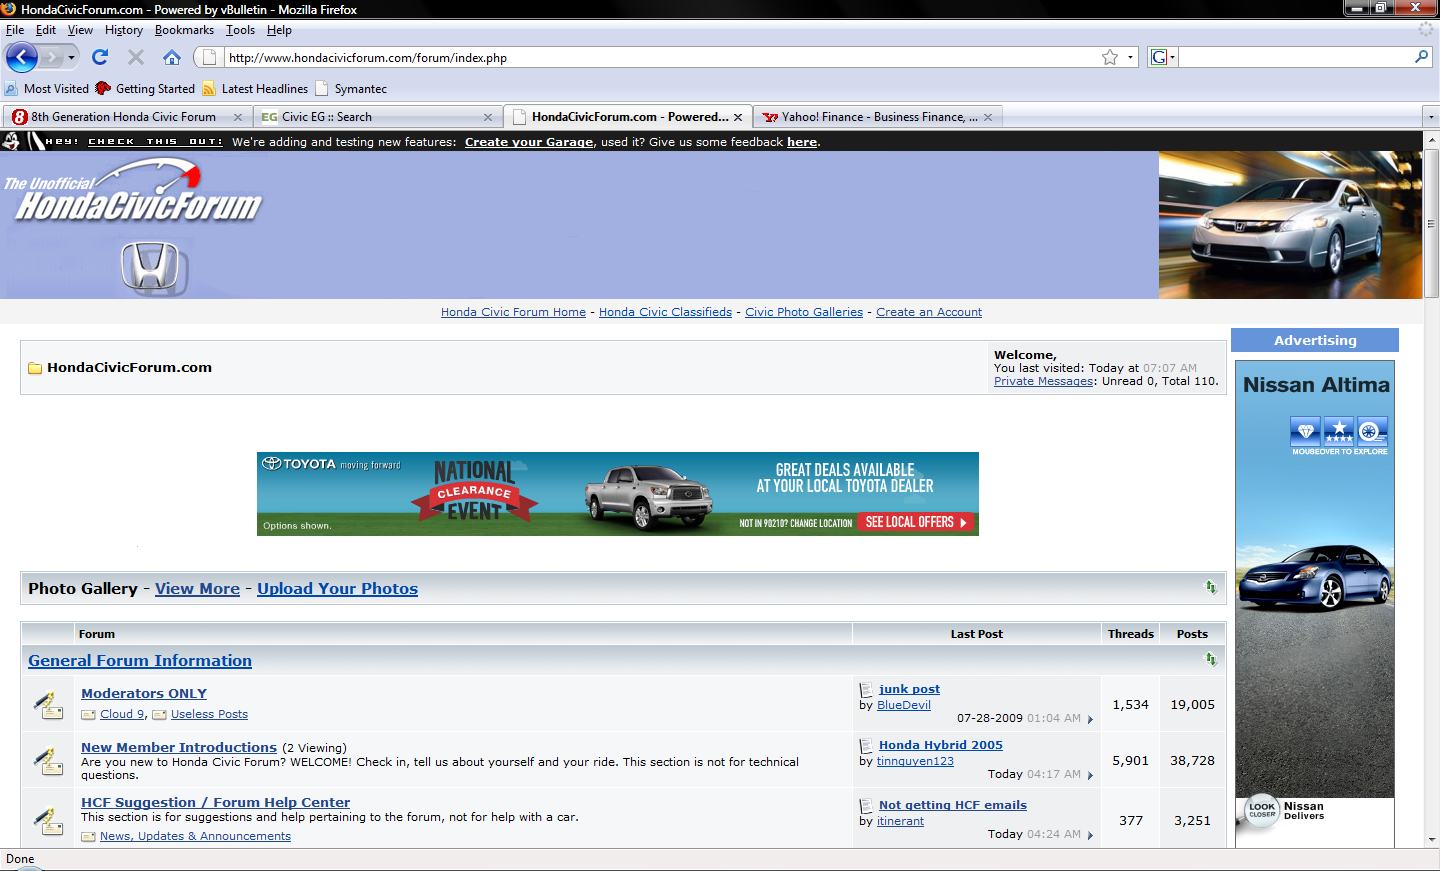Image resolution: width=1440 pixels, height=871 pixels.
Task: Open the Most Visited bookmarks folder
Action: tap(47, 89)
